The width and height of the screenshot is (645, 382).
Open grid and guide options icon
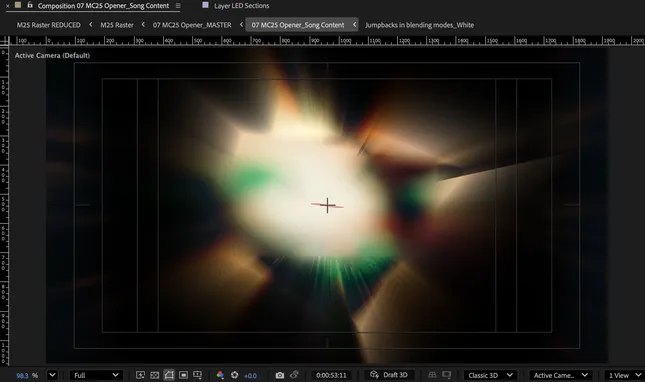(198, 375)
